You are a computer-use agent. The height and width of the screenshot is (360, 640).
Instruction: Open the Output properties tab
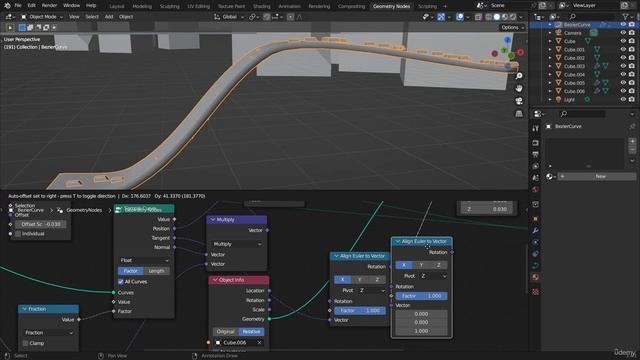(535, 154)
